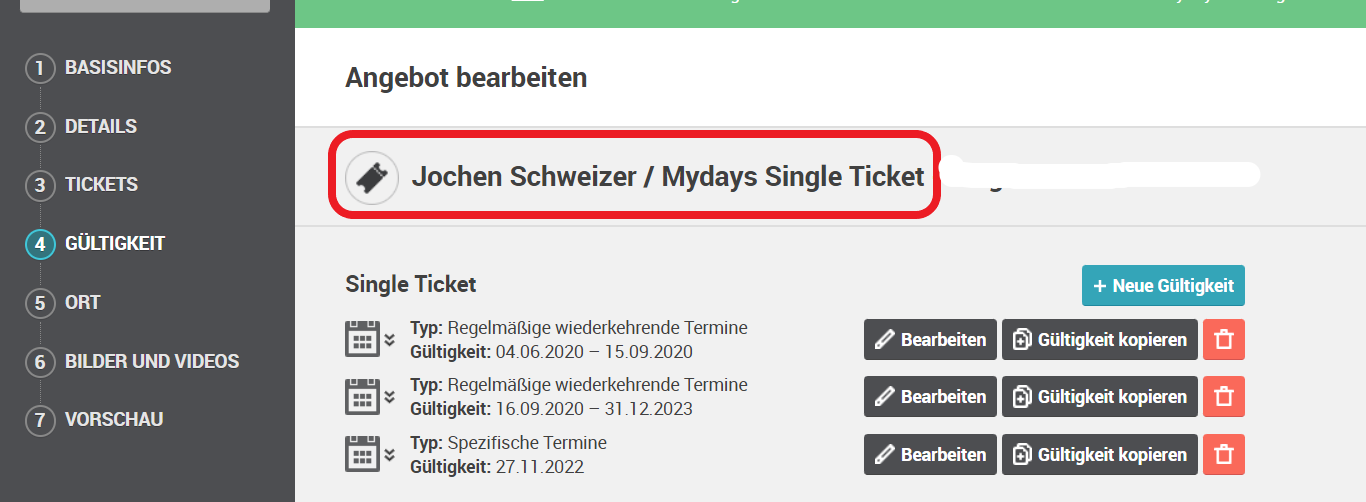Add a new validity with Neue Gültigkeit
The height and width of the screenshot is (502, 1366).
[1163, 286]
